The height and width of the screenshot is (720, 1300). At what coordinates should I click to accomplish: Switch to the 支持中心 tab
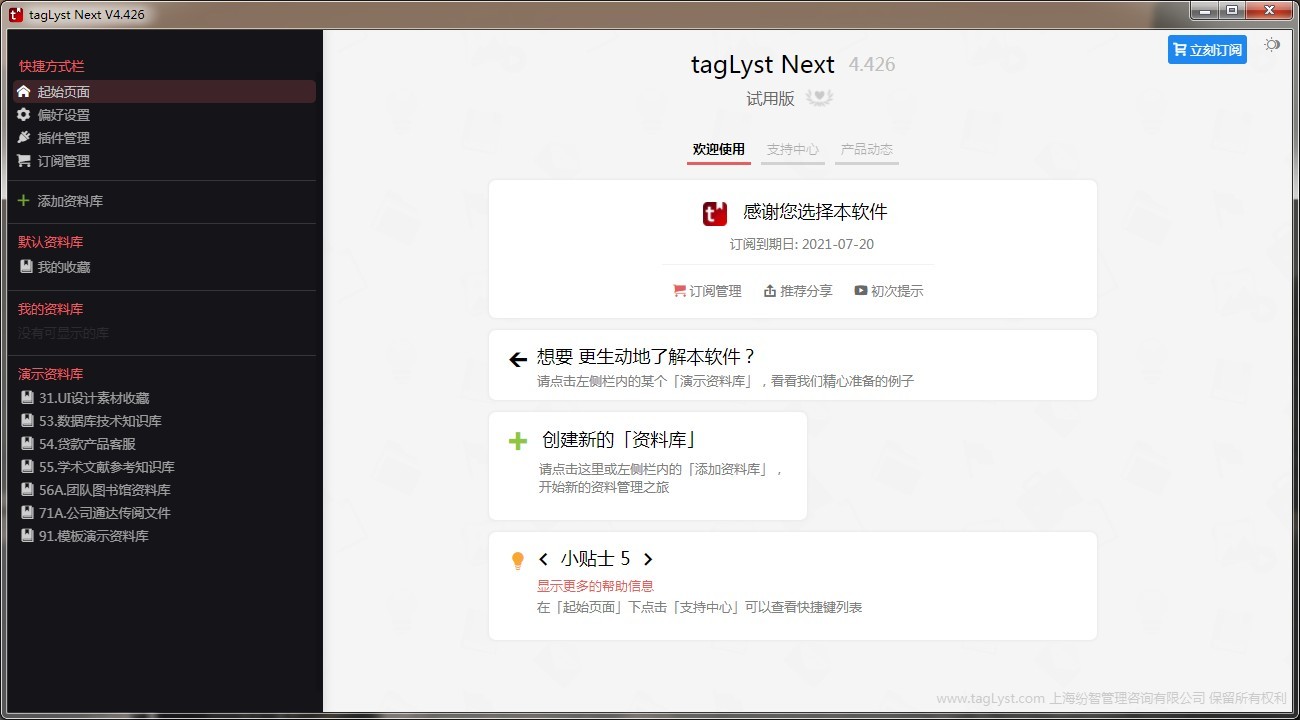(x=792, y=150)
